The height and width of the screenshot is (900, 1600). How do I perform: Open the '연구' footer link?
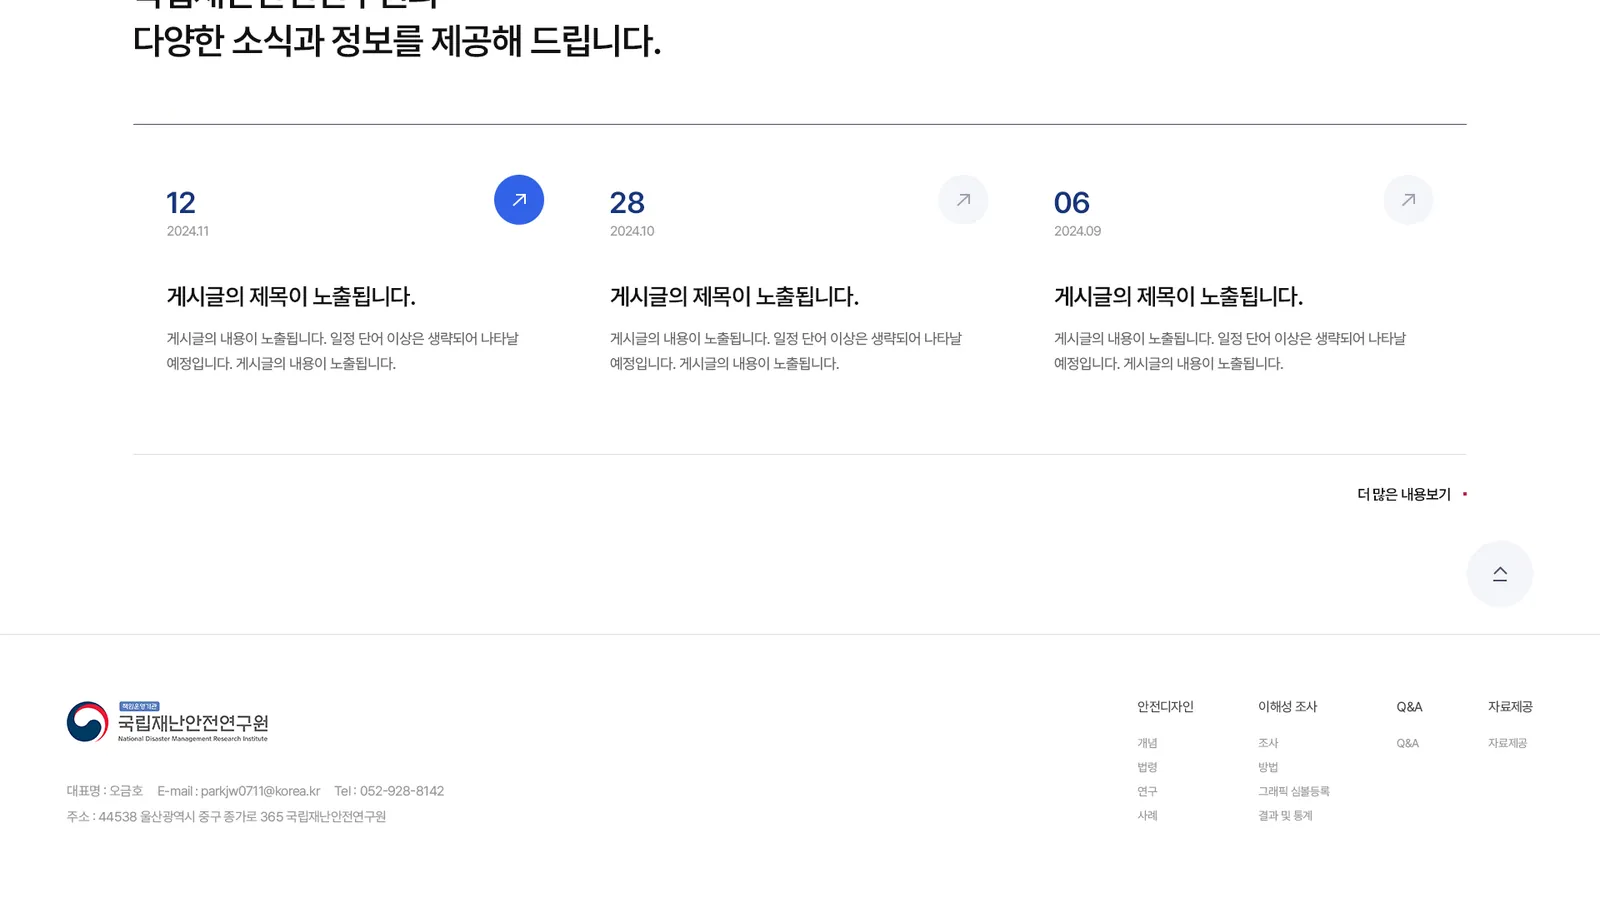1147,791
